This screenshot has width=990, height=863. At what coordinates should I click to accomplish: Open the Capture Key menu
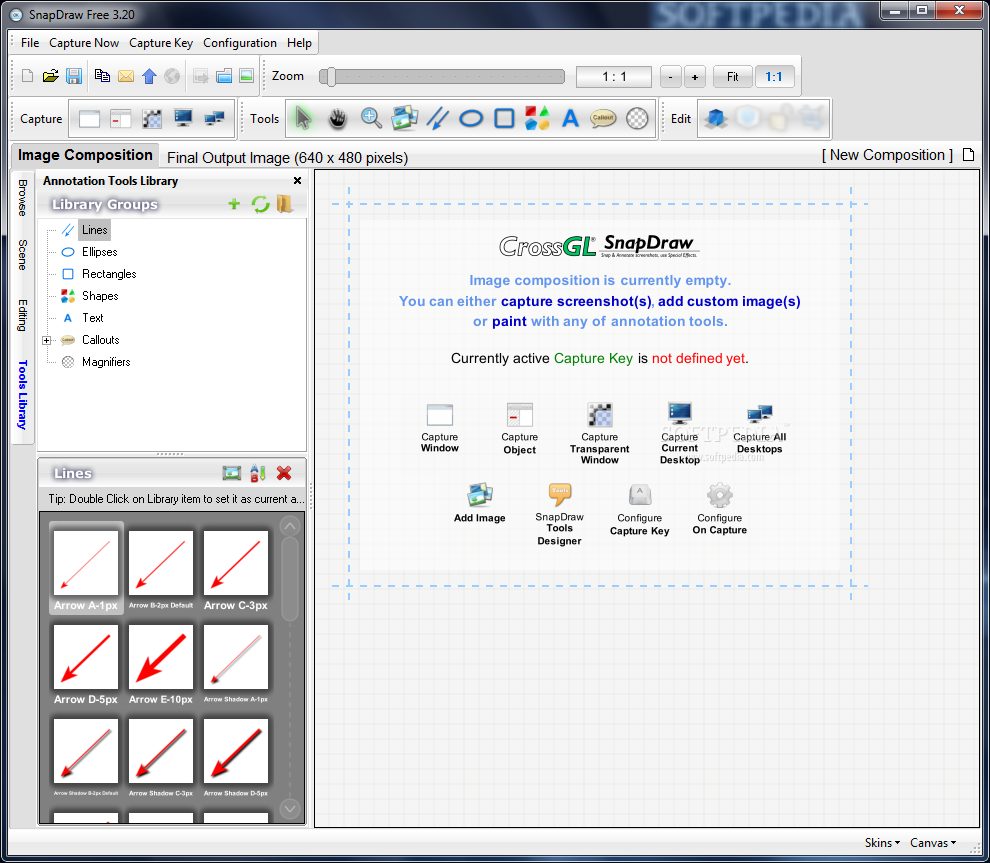(161, 43)
